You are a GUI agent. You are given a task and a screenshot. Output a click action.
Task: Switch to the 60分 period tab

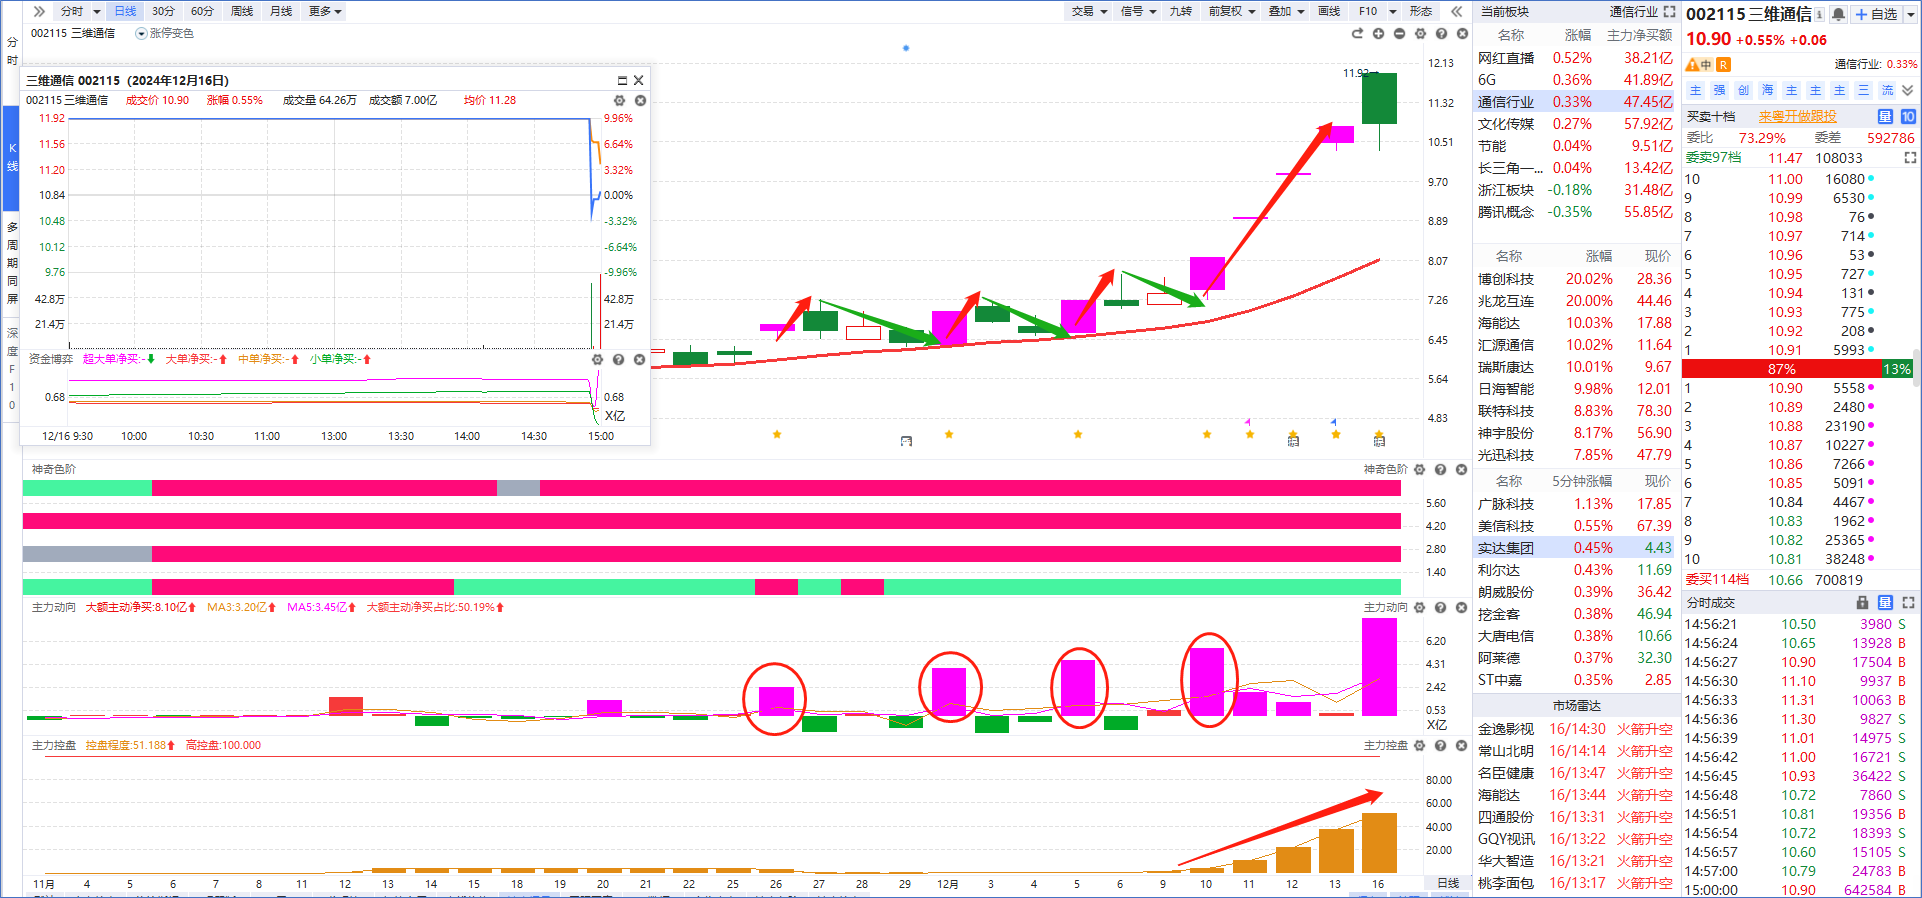click(x=202, y=11)
